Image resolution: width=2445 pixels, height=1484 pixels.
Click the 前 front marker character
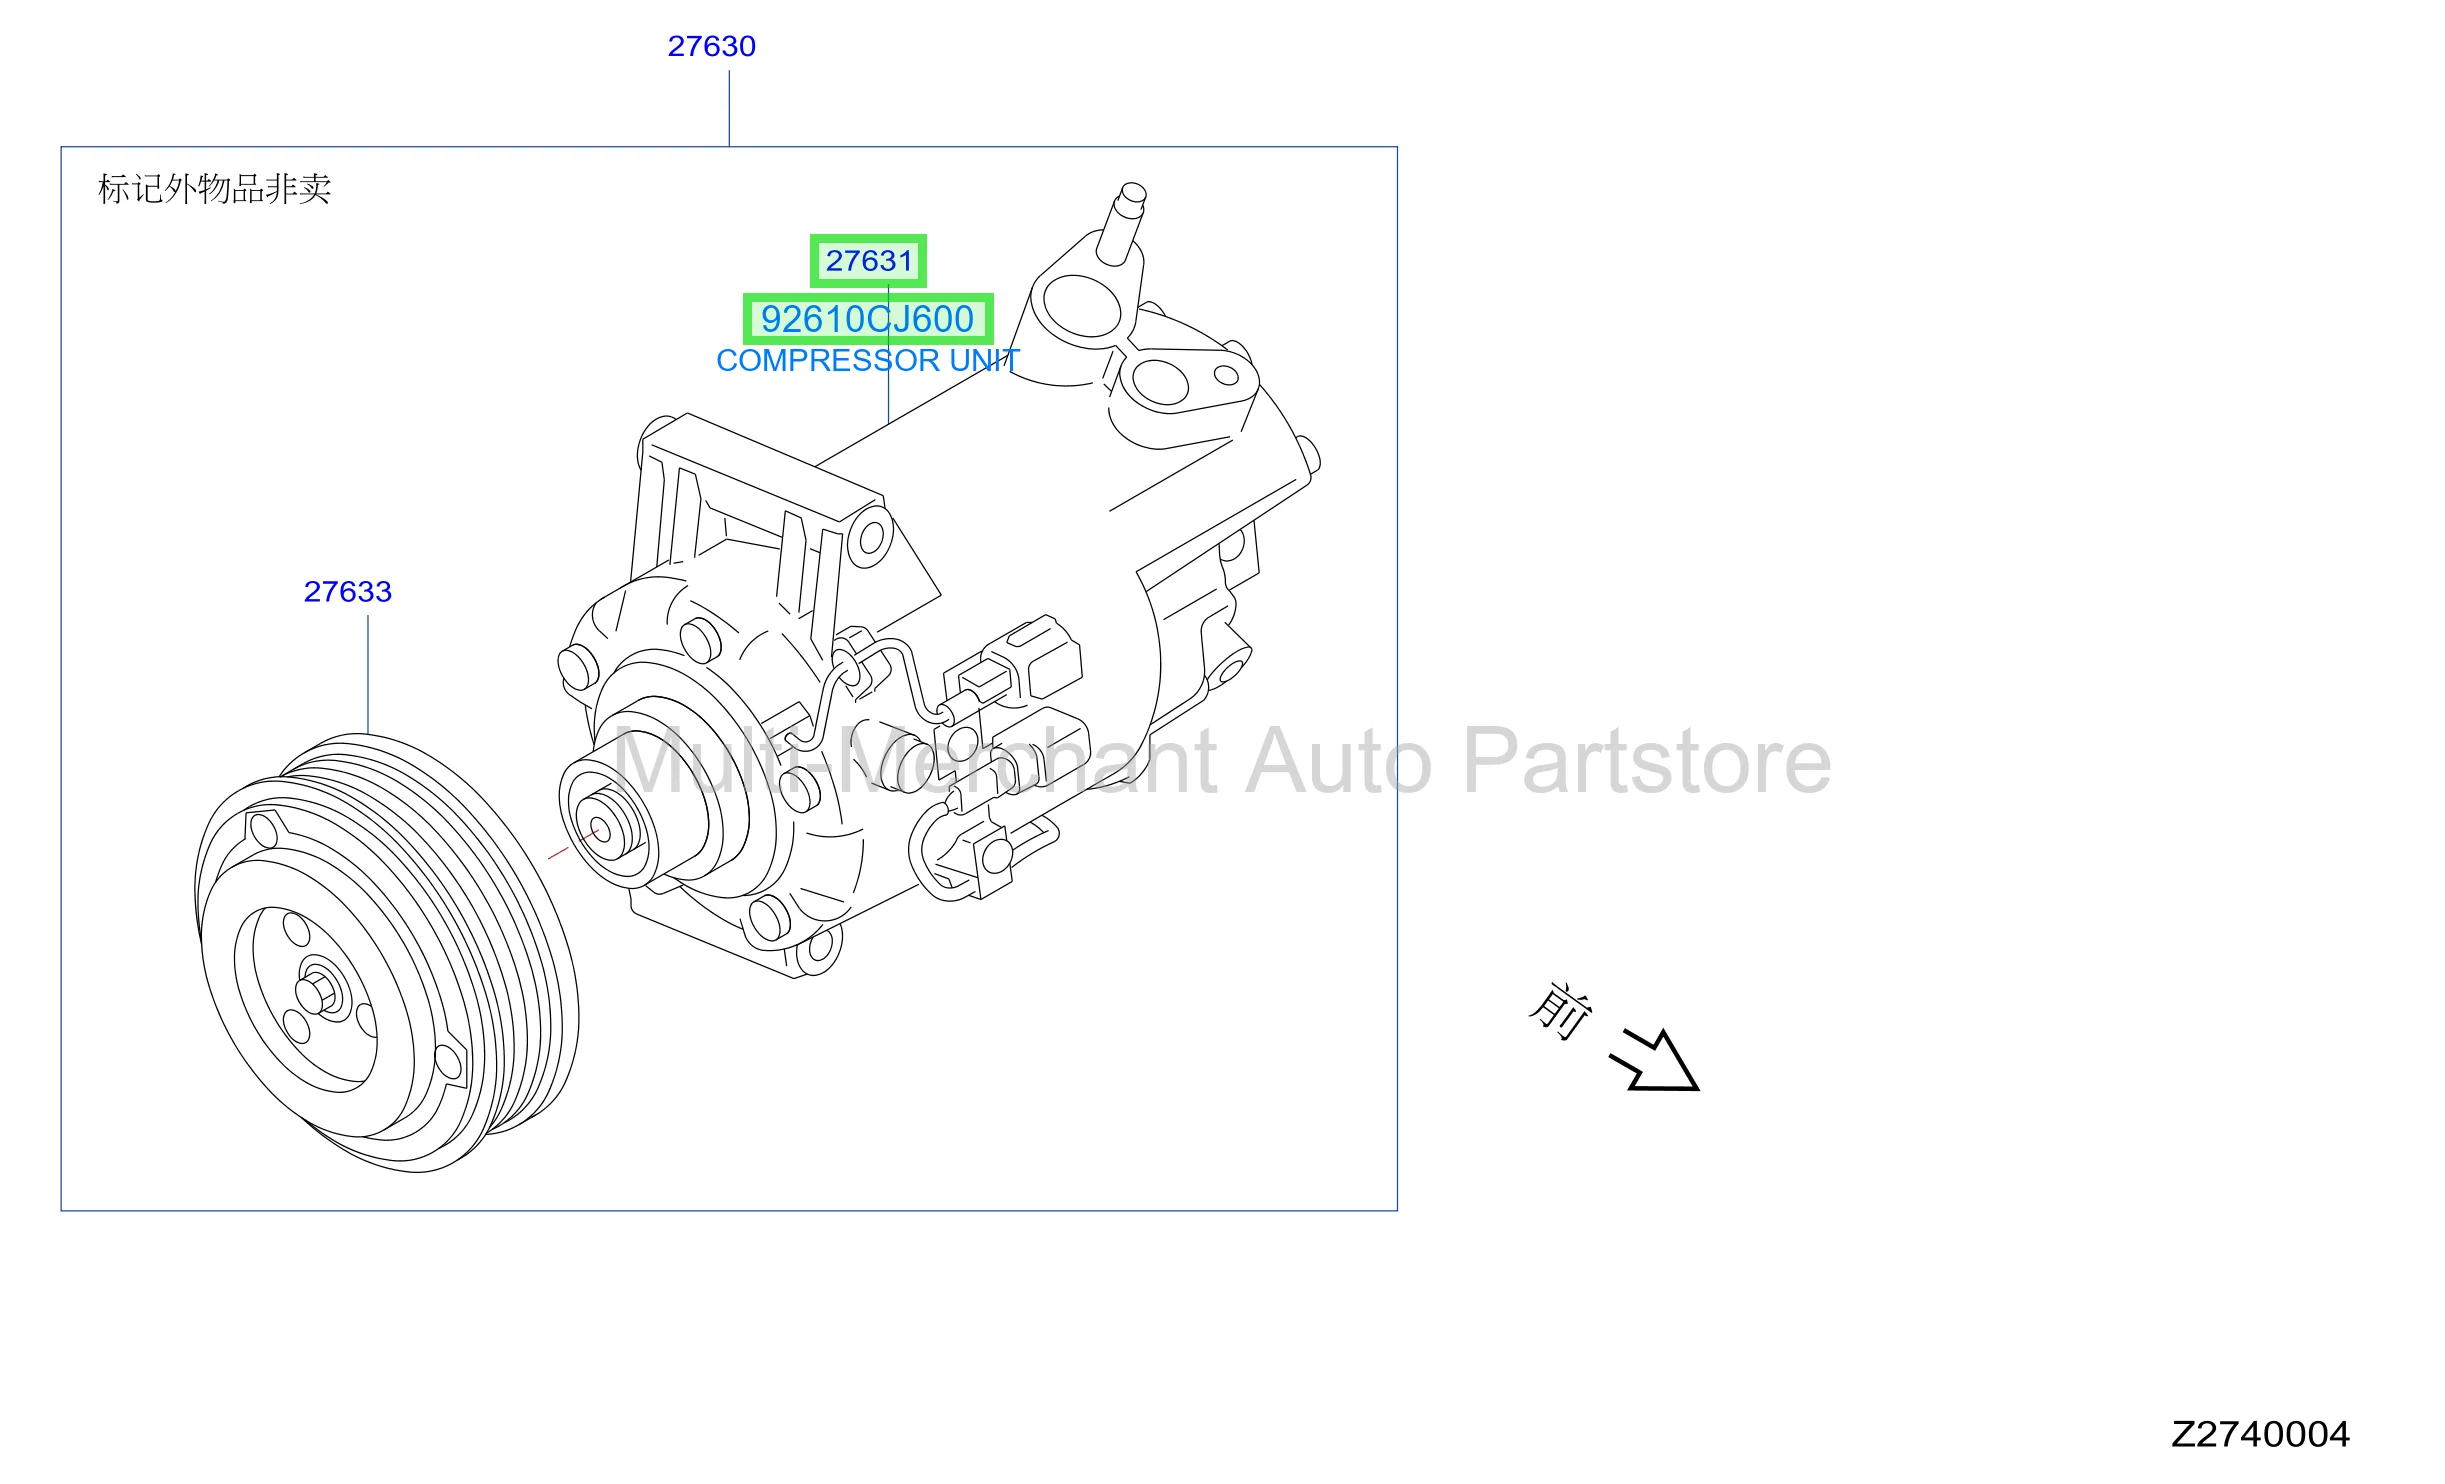click(1560, 1011)
